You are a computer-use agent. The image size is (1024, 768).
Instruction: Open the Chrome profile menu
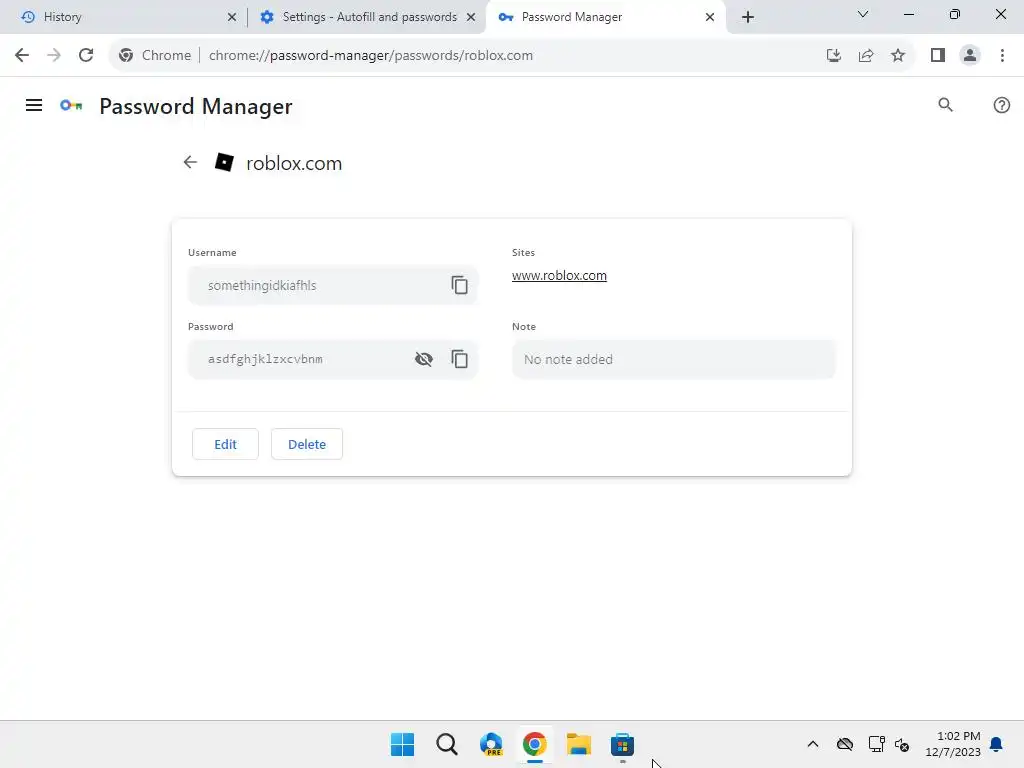[970, 56]
